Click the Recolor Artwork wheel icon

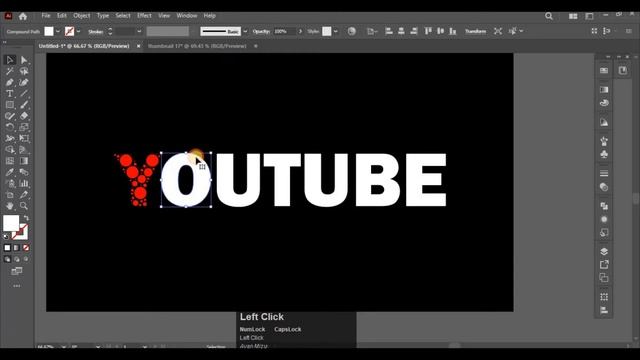351,31
